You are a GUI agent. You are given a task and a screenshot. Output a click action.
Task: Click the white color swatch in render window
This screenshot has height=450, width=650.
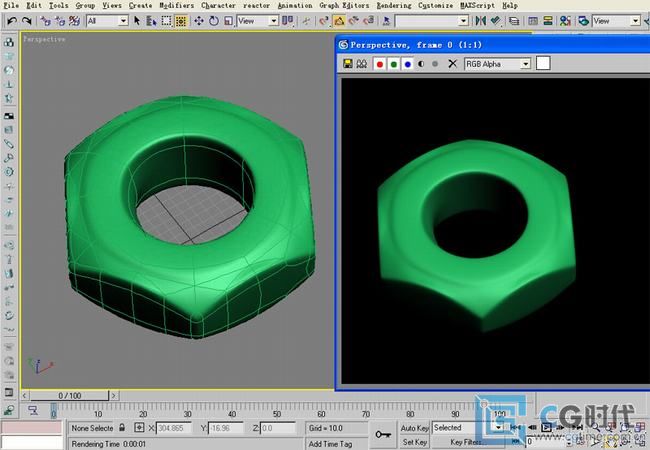click(543, 63)
